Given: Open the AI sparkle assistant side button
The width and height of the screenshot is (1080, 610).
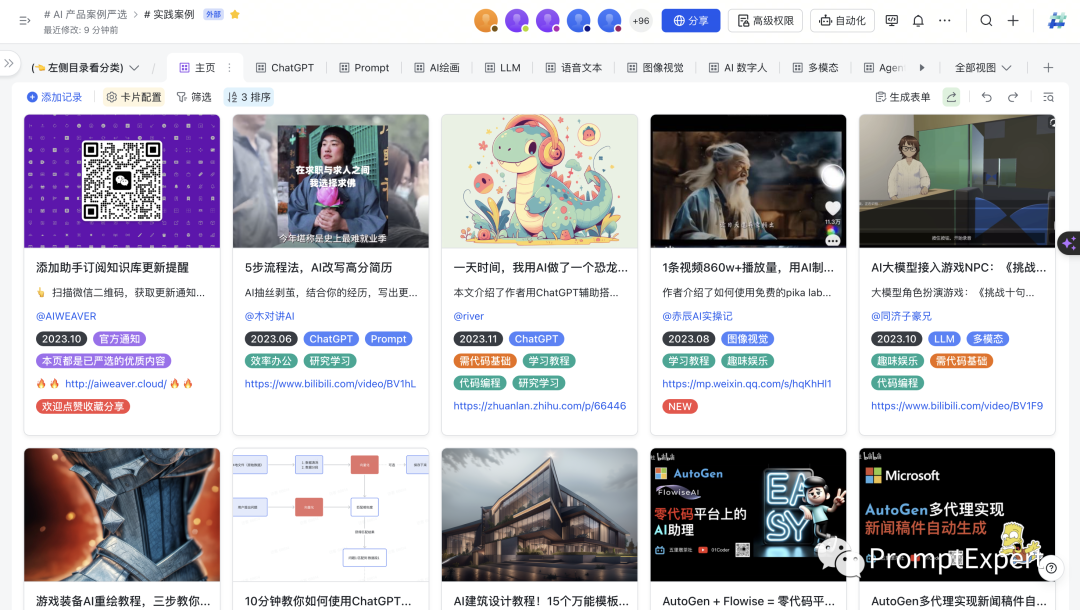Looking at the screenshot, I should (x=1068, y=243).
